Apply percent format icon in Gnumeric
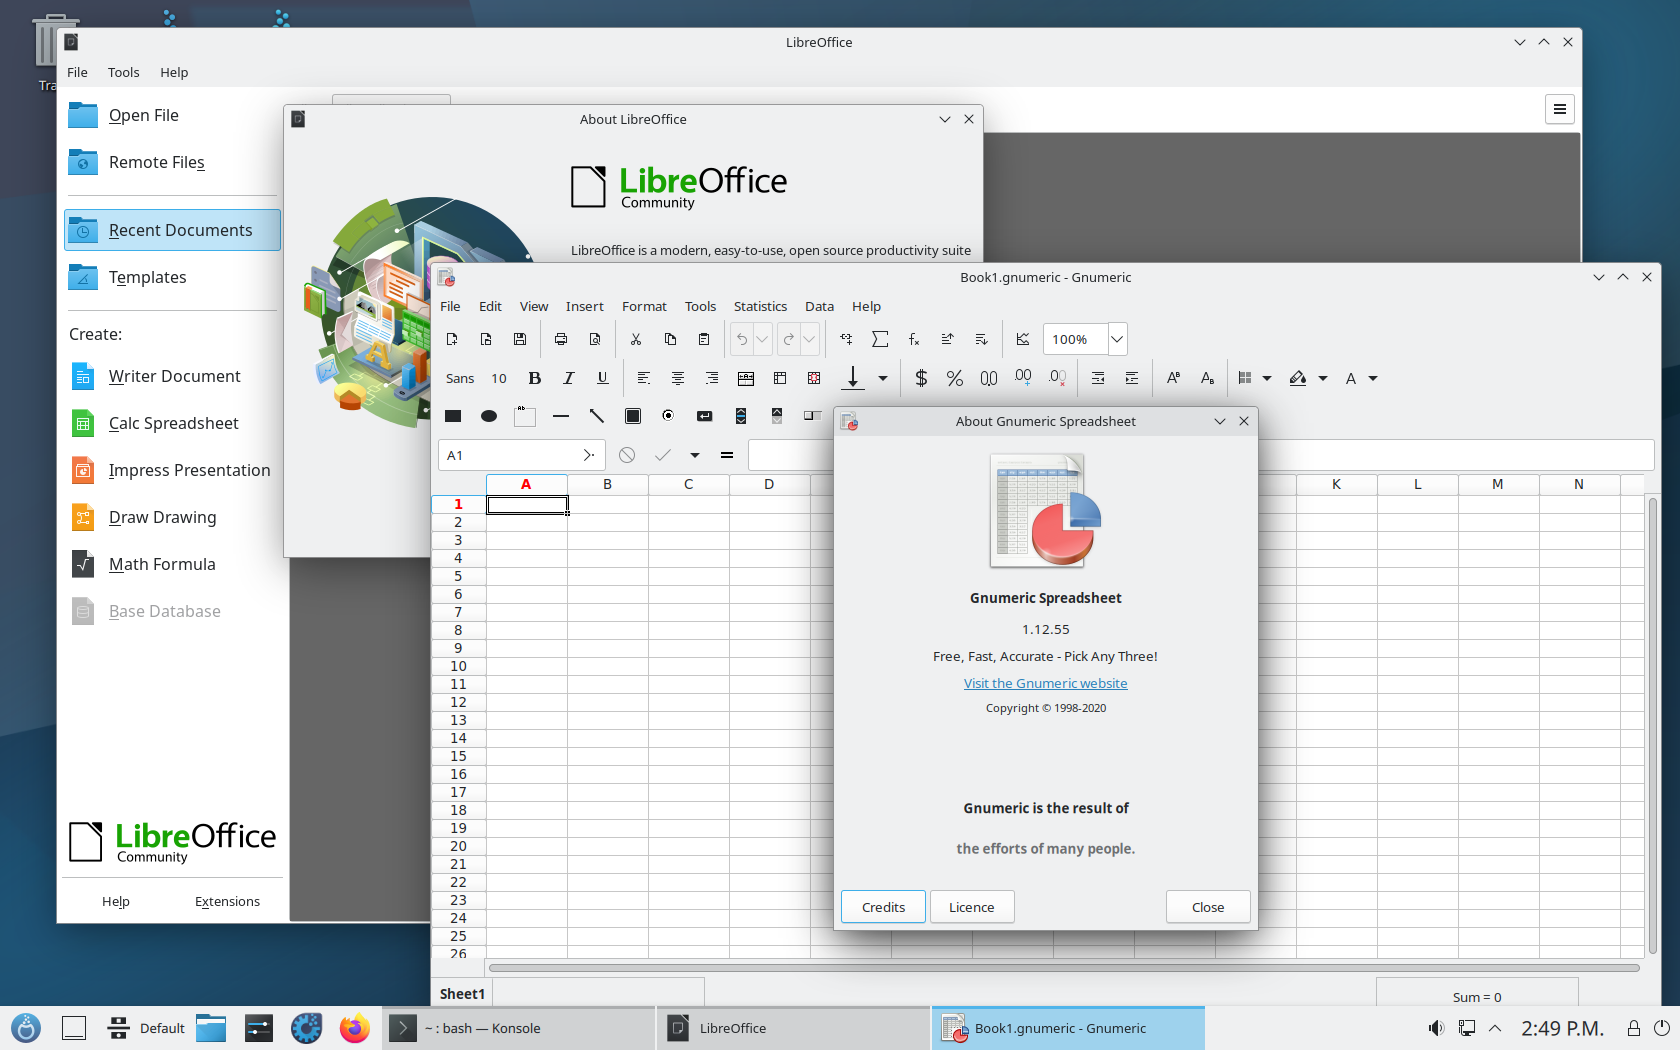The height and width of the screenshot is (1050, 1680). coord(955,378)
